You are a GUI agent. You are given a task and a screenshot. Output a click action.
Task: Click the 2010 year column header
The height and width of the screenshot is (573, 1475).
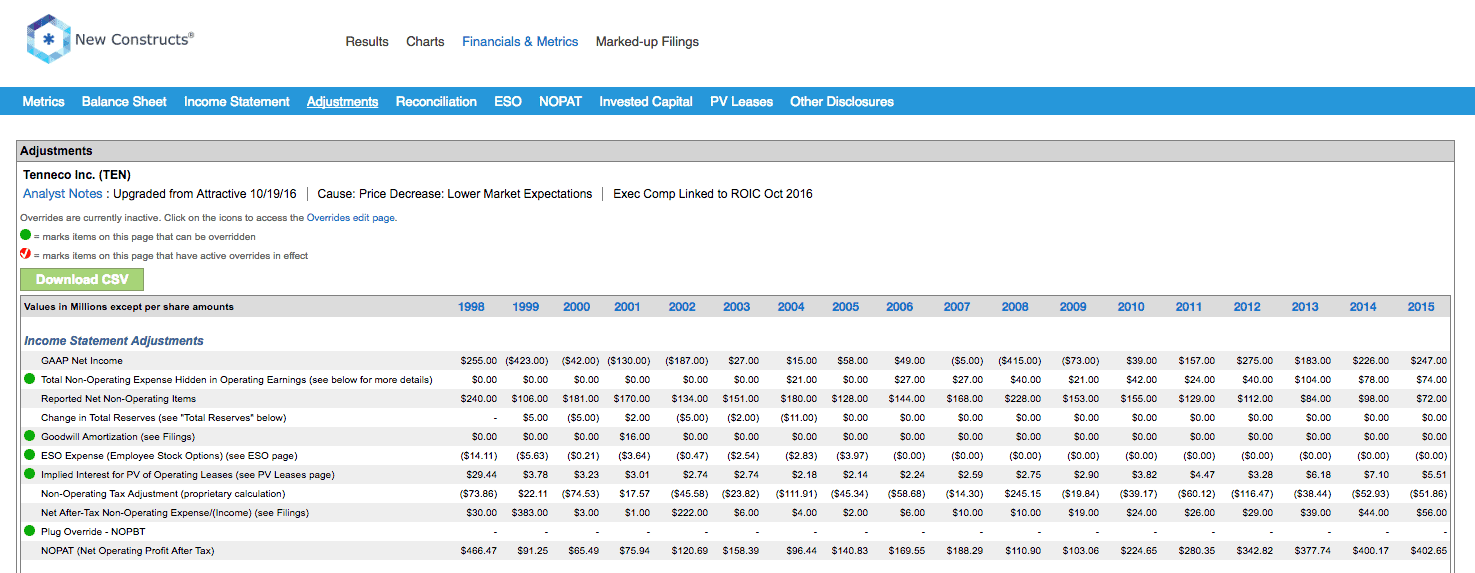pyautogui.click(x=1131, y=307)
